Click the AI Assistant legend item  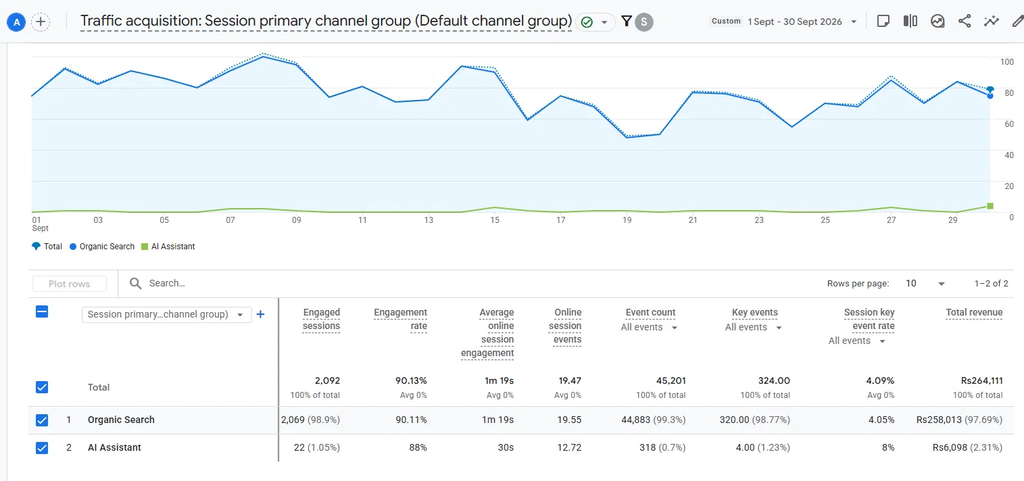click(x=168, y=247)
